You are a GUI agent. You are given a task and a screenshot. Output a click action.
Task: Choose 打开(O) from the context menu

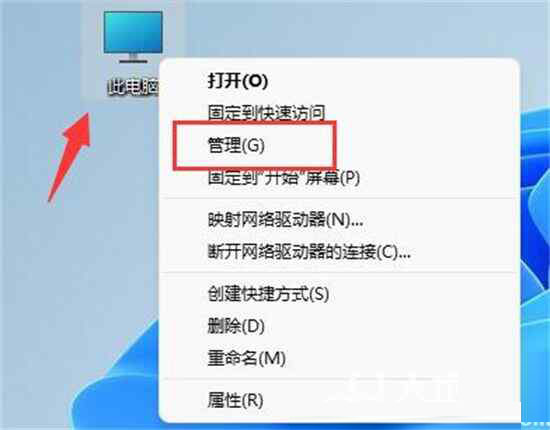(238, 81)
